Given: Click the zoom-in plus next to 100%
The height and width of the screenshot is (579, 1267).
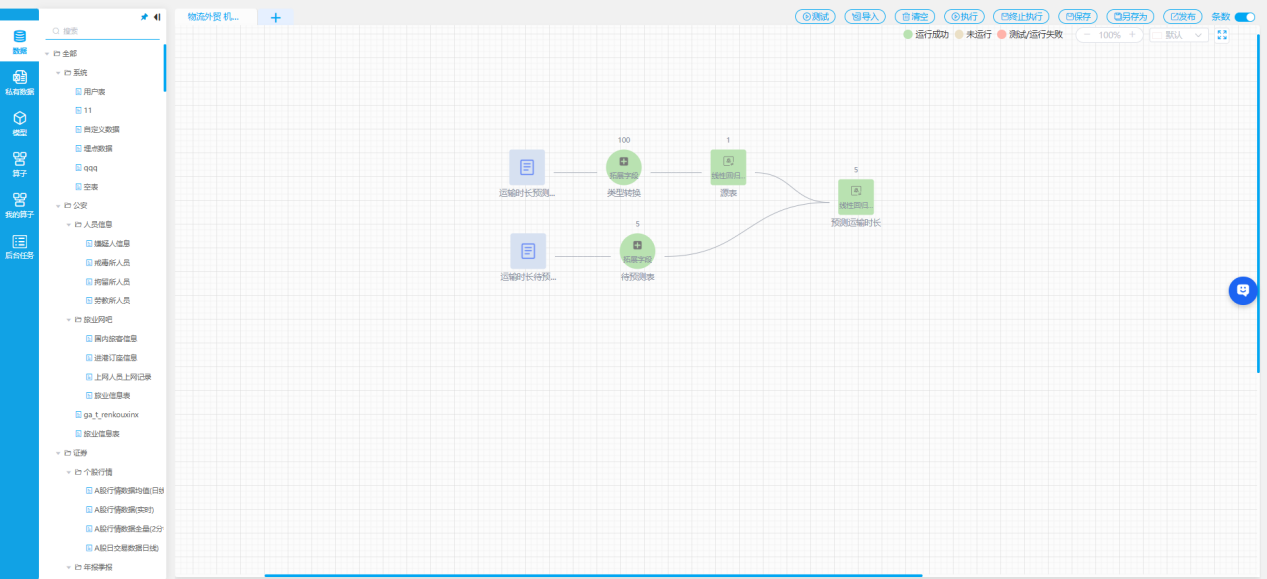Looking at the screenshot, I should pyautogui.click(x=1132, y=35).
